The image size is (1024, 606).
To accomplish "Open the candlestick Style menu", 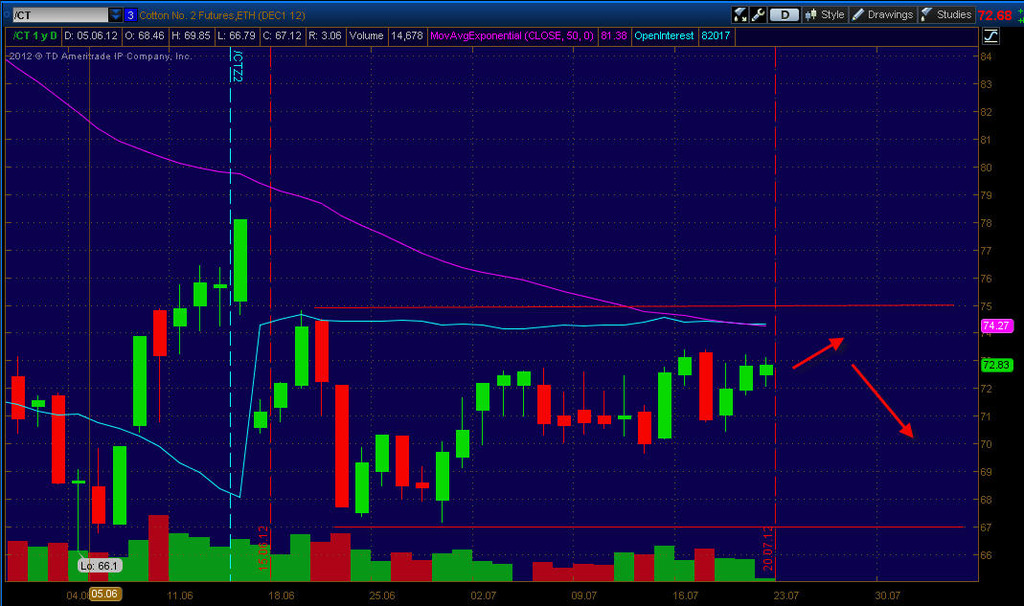I will coord(824,14).
